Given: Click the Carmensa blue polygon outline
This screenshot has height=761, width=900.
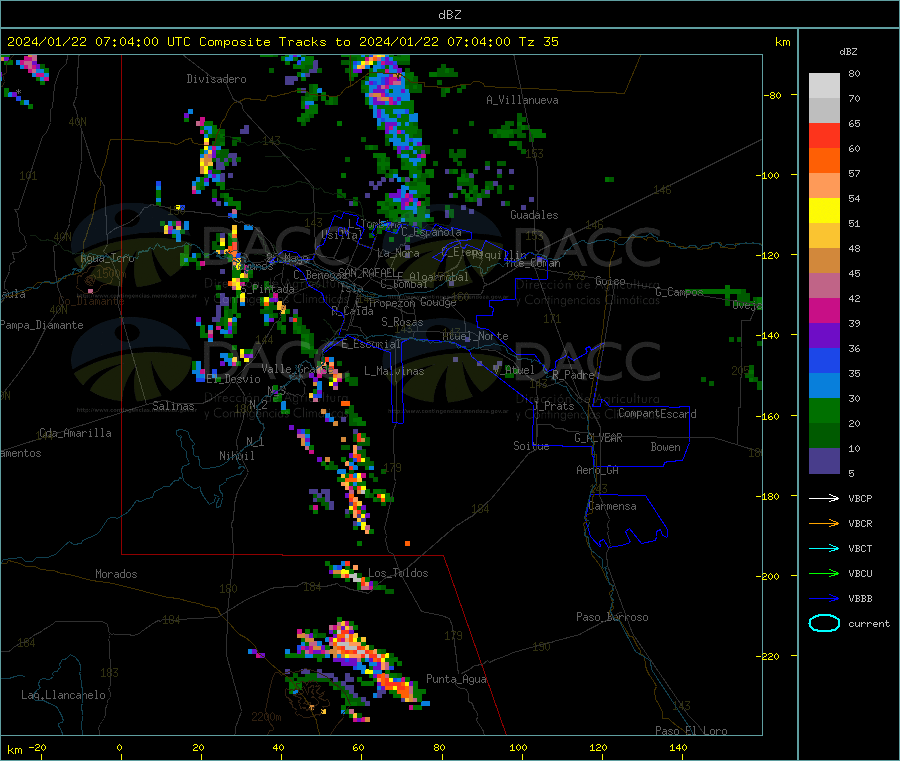Looking at the screenshot, I should click(x=626, y=521).
